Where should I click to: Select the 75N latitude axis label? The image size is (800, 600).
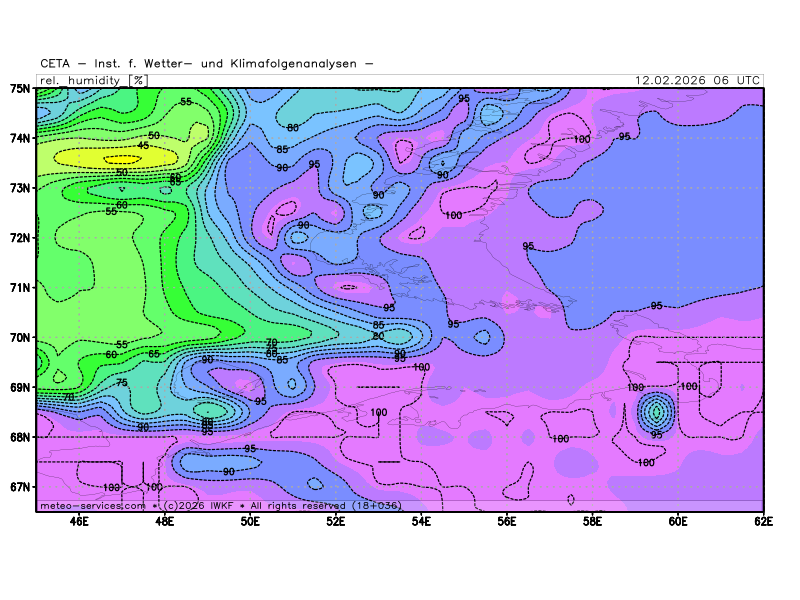(x=20, y=88)
